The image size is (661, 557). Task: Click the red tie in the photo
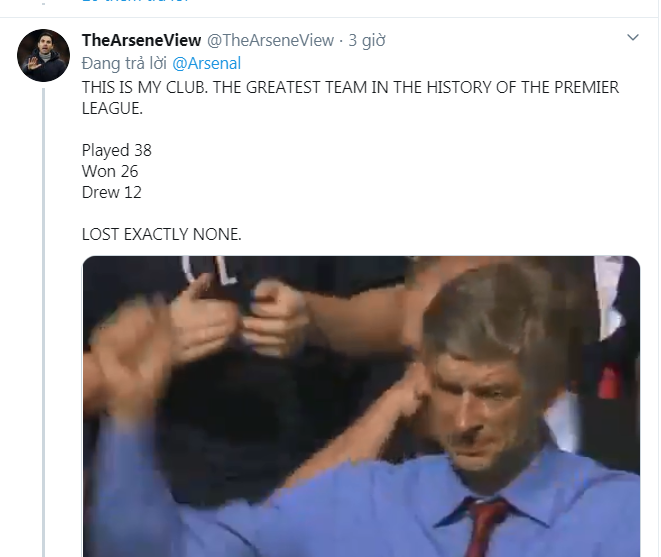coord(489,525)
